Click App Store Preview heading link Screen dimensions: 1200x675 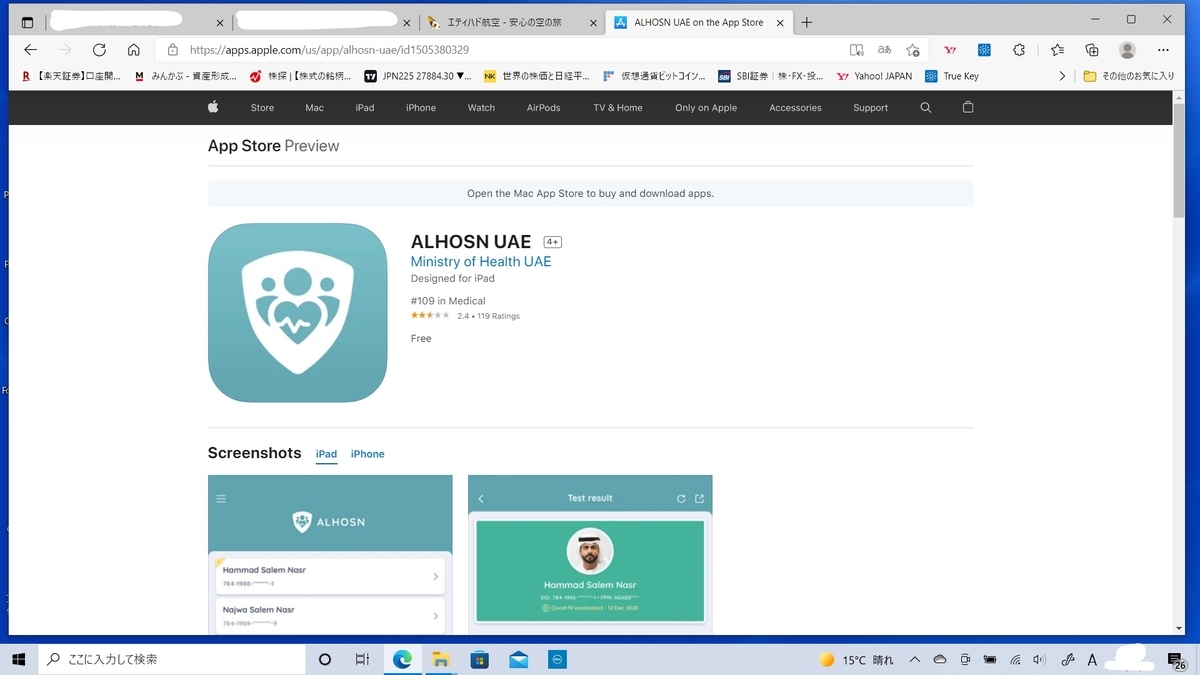tap(273, 146)
